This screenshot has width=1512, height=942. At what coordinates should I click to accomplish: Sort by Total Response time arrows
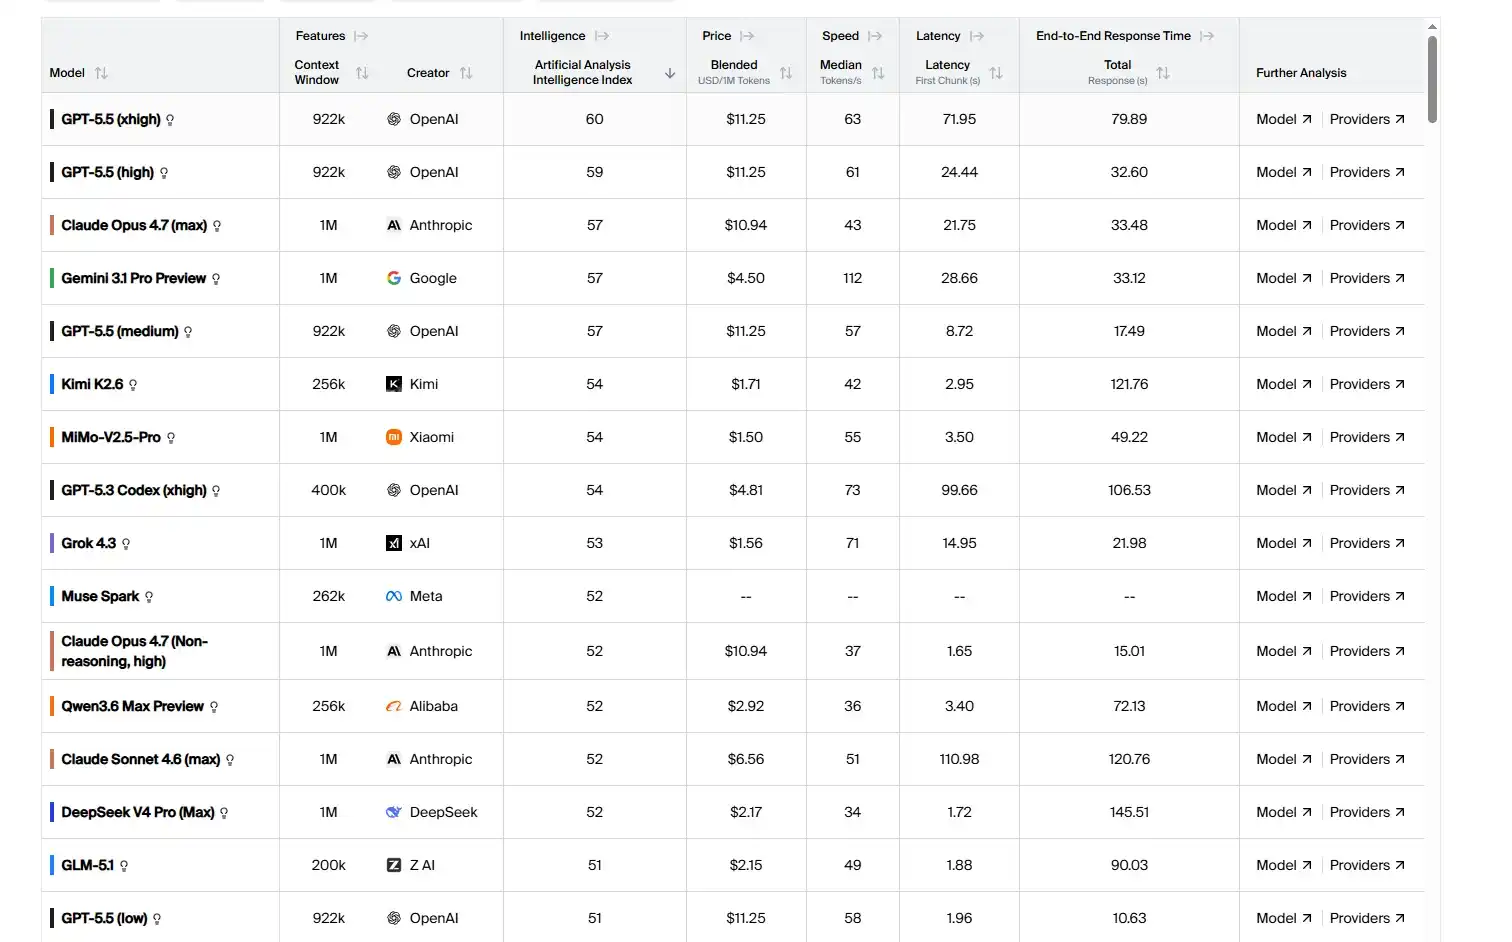1163,73
